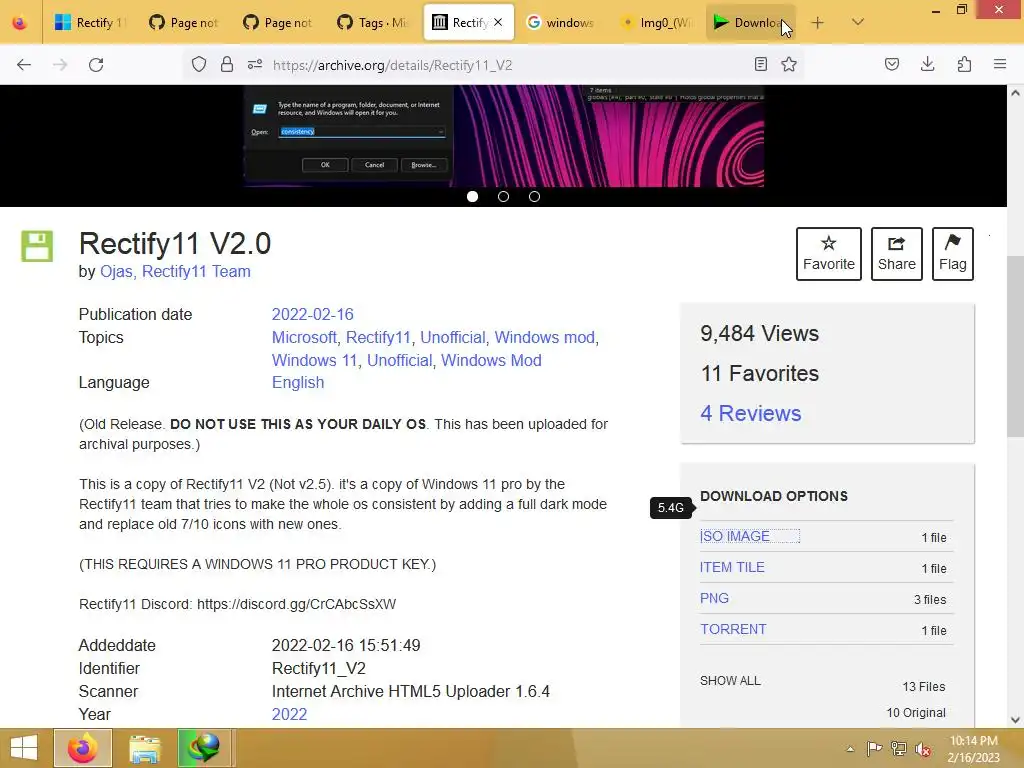Open File Explorer from the taskbar
Screen dimensions: 1024x768
[x=144, y=748]
